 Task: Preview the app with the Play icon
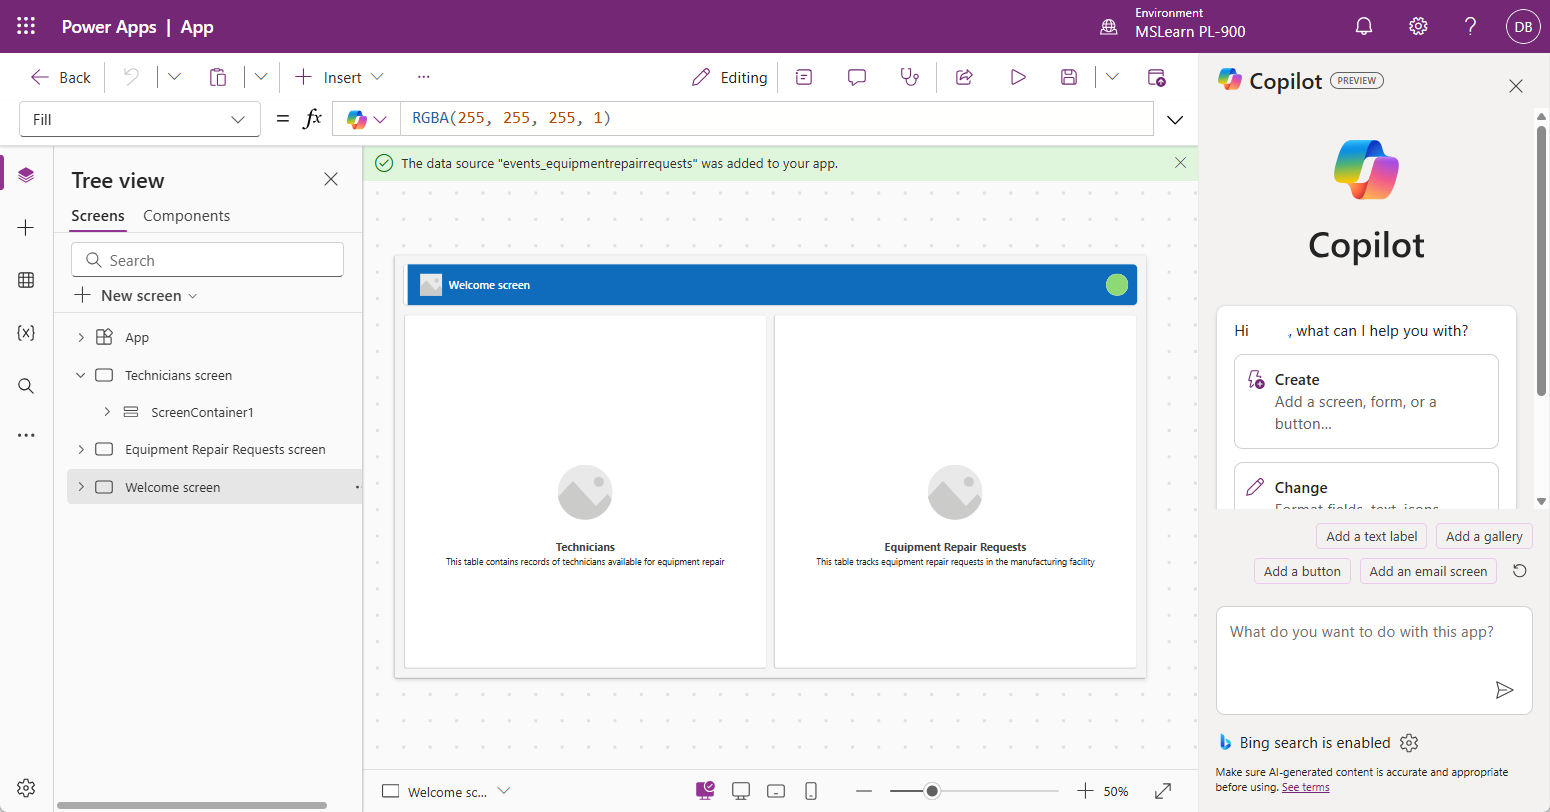coord(1018,77)
